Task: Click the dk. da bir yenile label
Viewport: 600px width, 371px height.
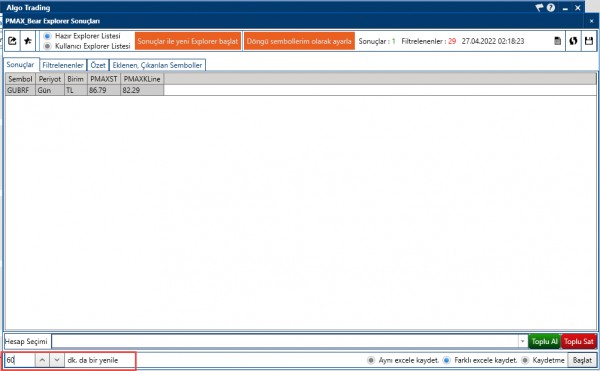Action: coord(93,360)
